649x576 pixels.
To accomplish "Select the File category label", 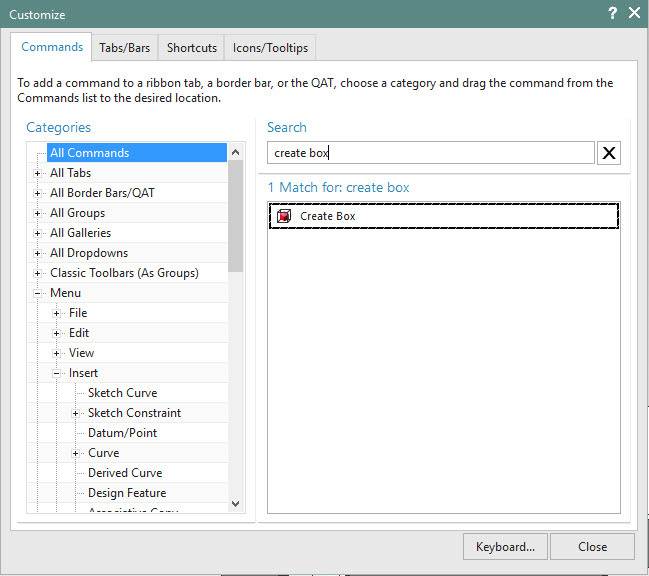I will pos(78,313).
